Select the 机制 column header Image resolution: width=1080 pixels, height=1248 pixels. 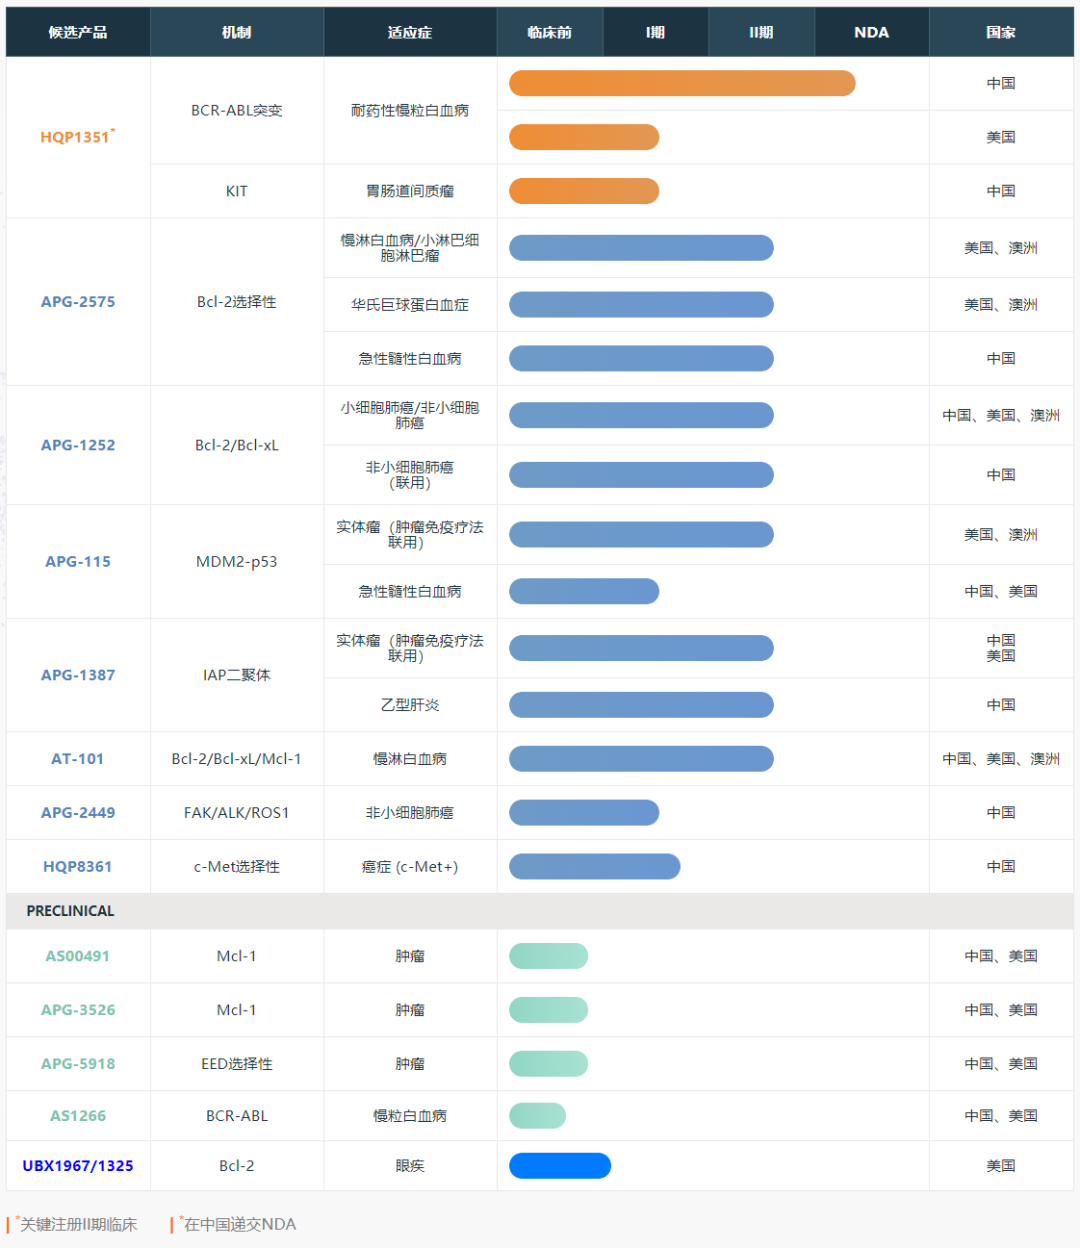click(x=237, y=32)
